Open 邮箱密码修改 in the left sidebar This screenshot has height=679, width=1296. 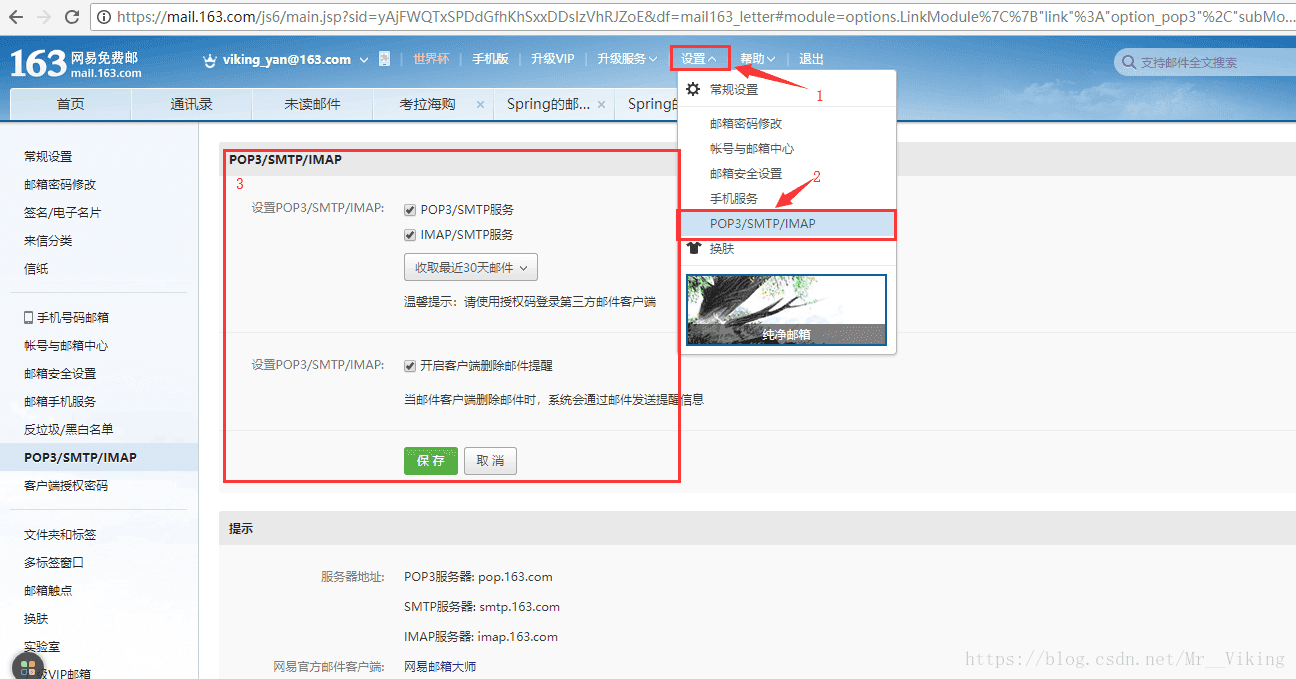tap(60, 185)
